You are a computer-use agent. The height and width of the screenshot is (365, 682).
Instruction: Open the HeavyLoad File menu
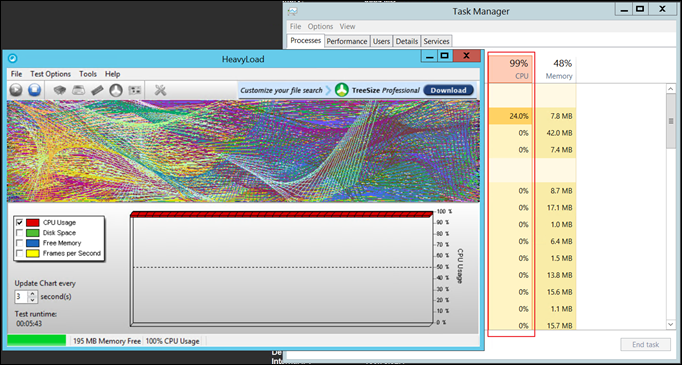coord(17,74)
